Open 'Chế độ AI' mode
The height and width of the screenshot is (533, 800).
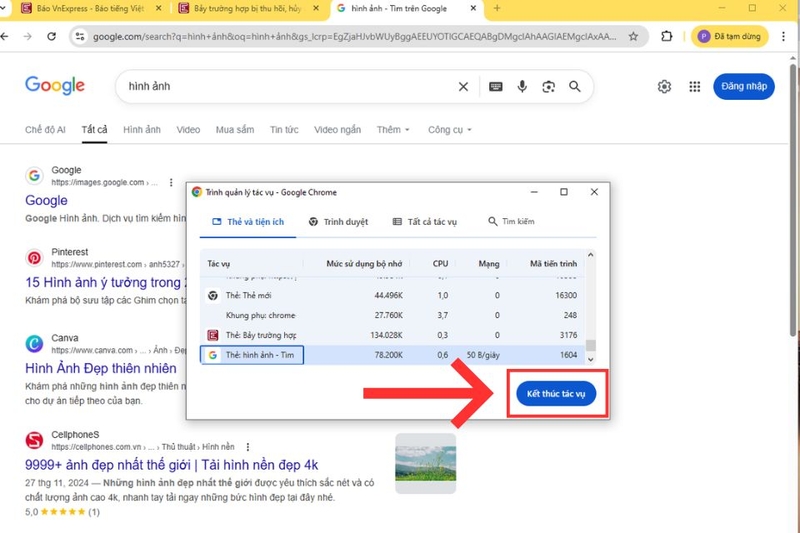point(45,130)
